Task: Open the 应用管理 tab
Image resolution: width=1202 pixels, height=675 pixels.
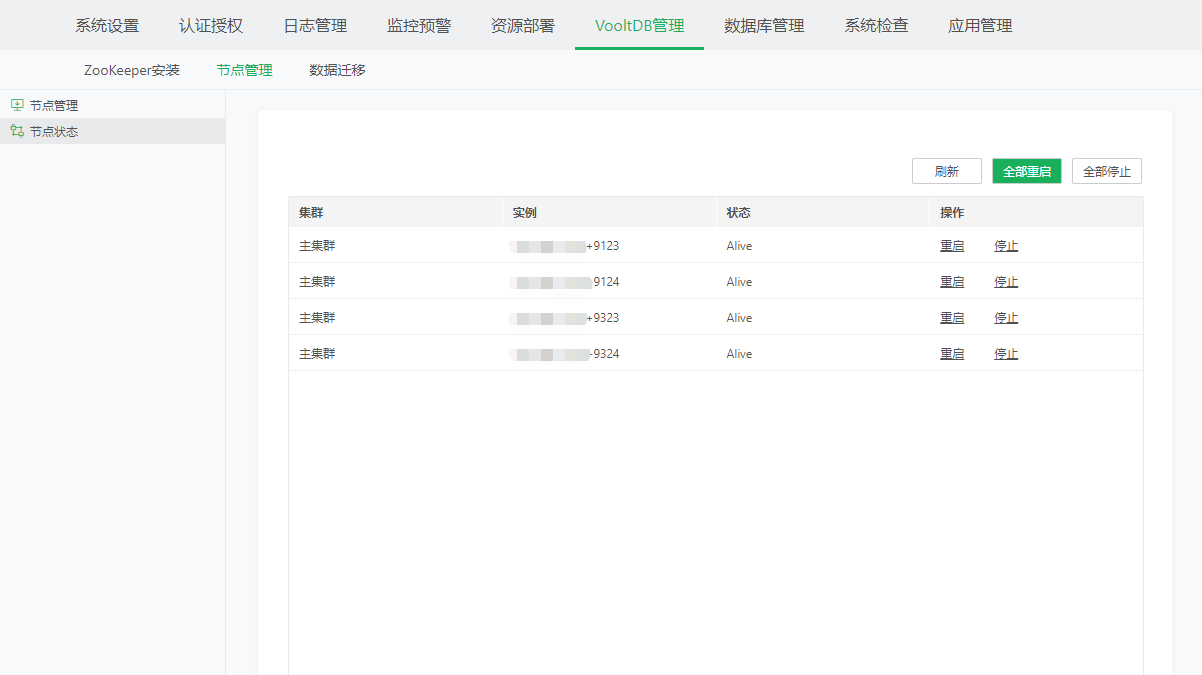Action: click(x=980, y=25)
